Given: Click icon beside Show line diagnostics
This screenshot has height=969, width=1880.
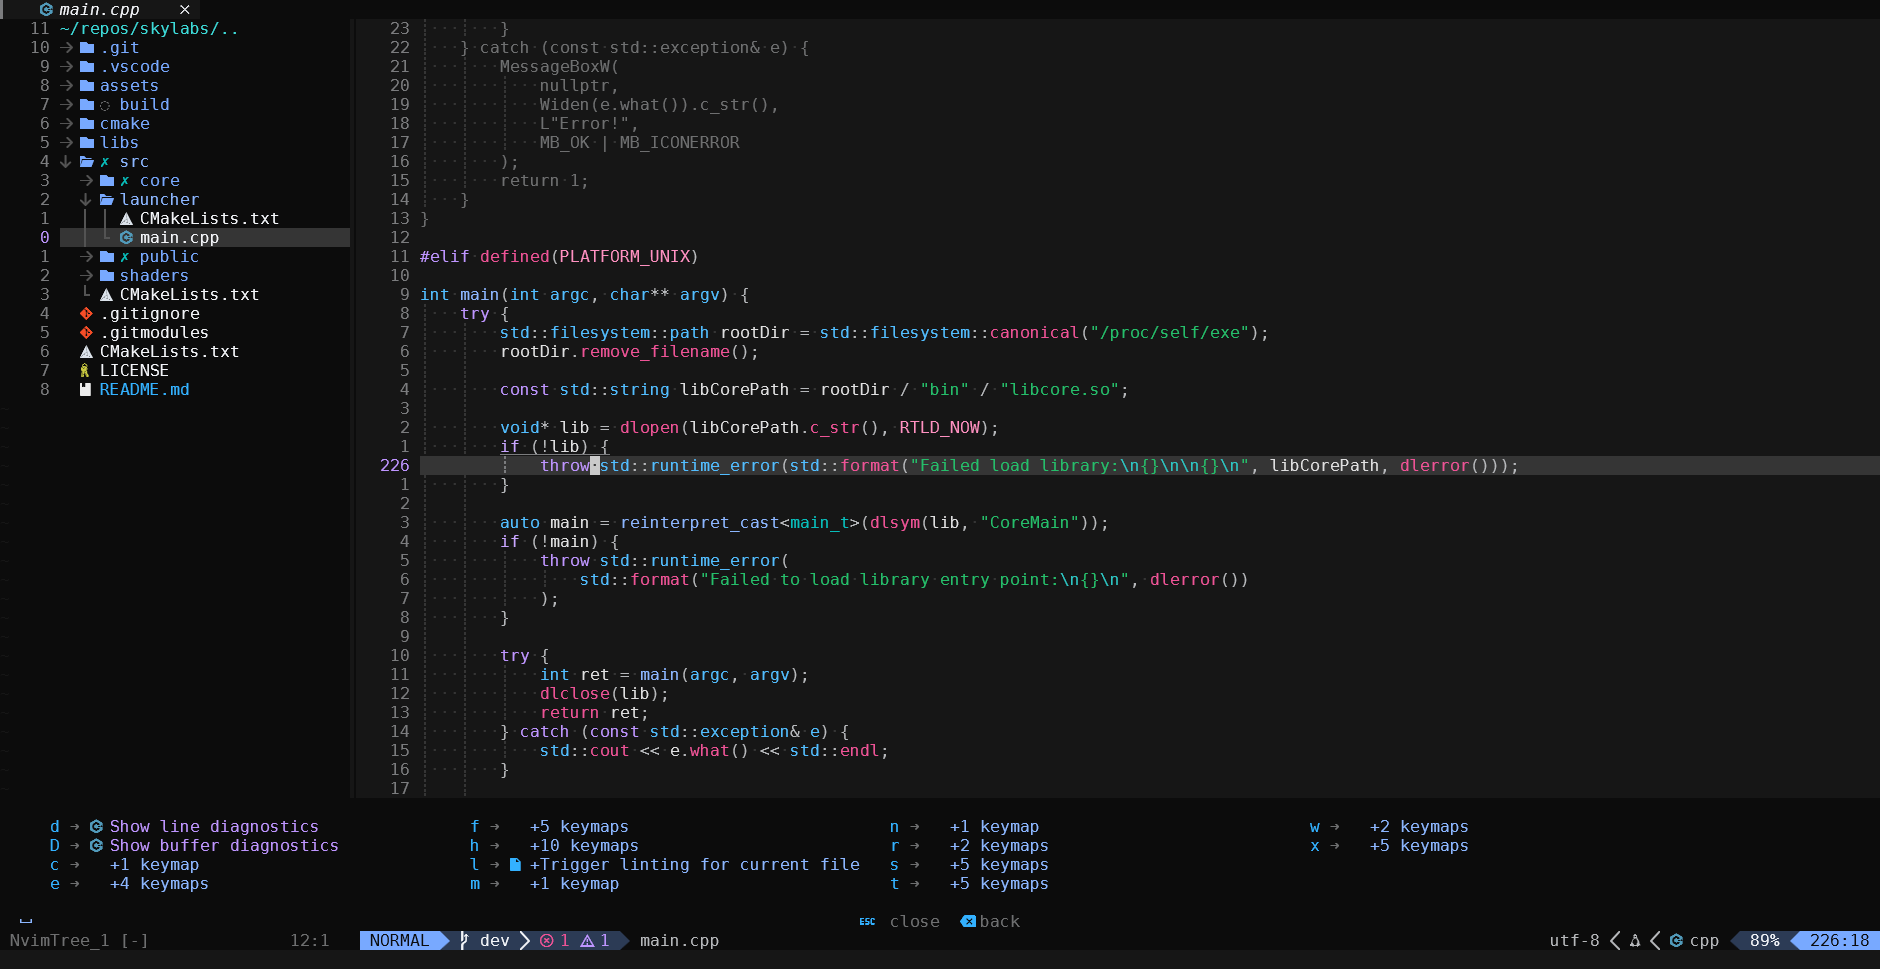Looking at the screenshot, I should pos(96,827).
